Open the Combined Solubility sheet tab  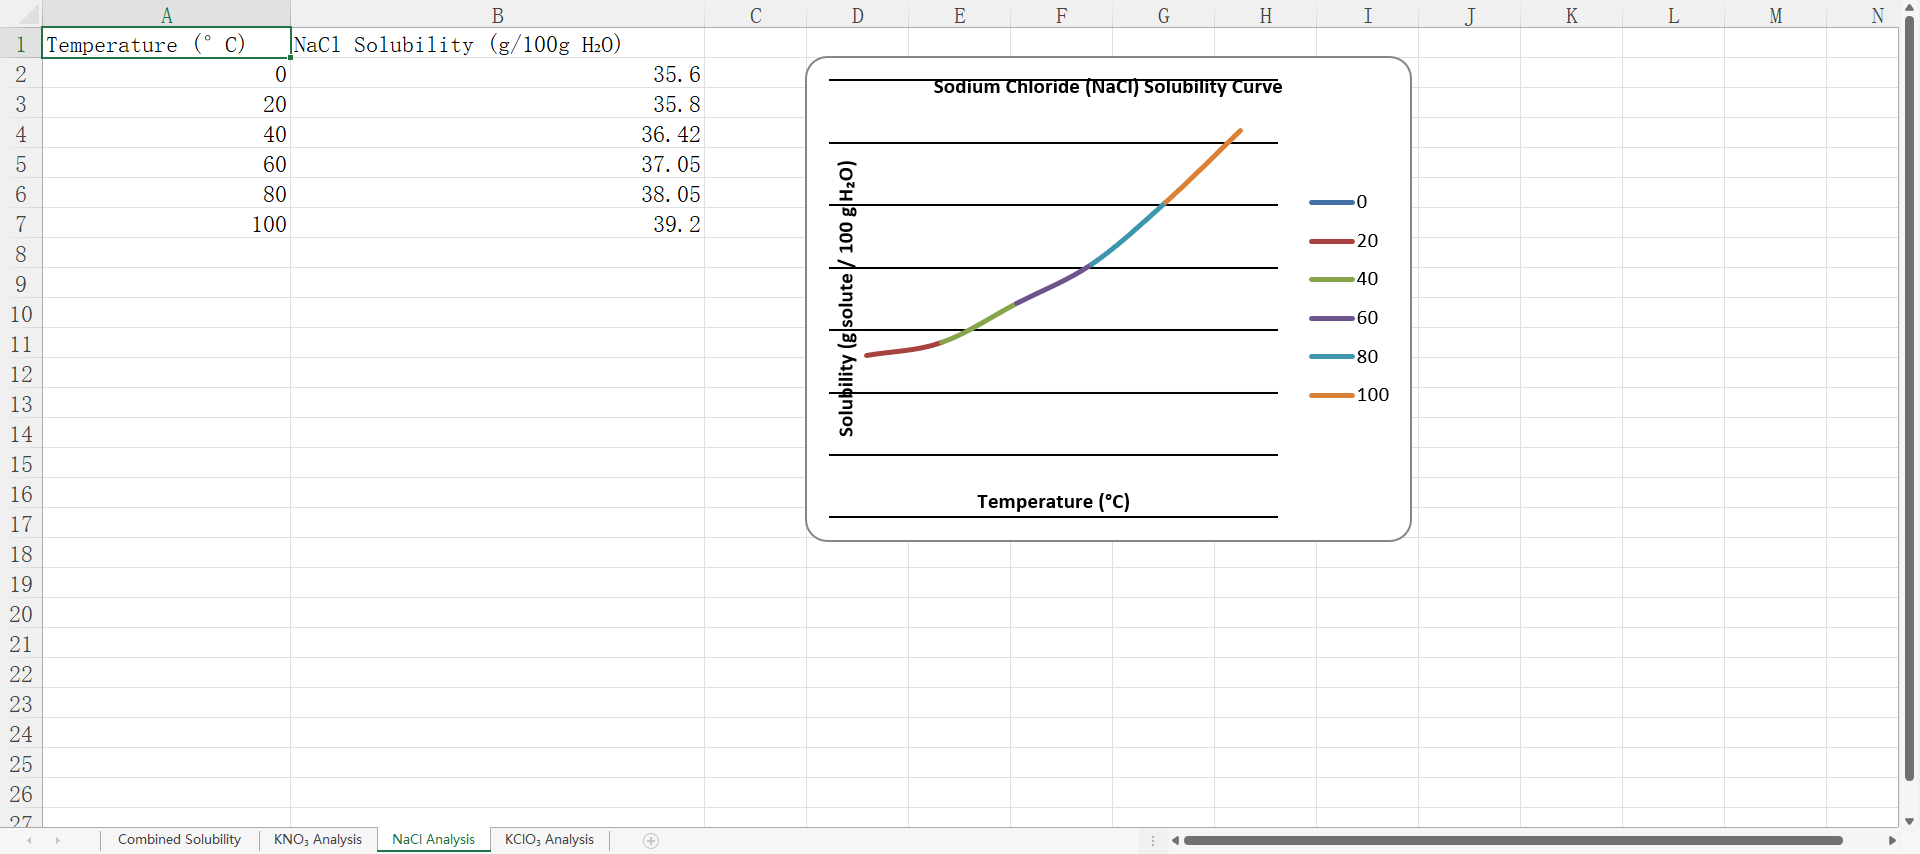(x=179, y=840)
